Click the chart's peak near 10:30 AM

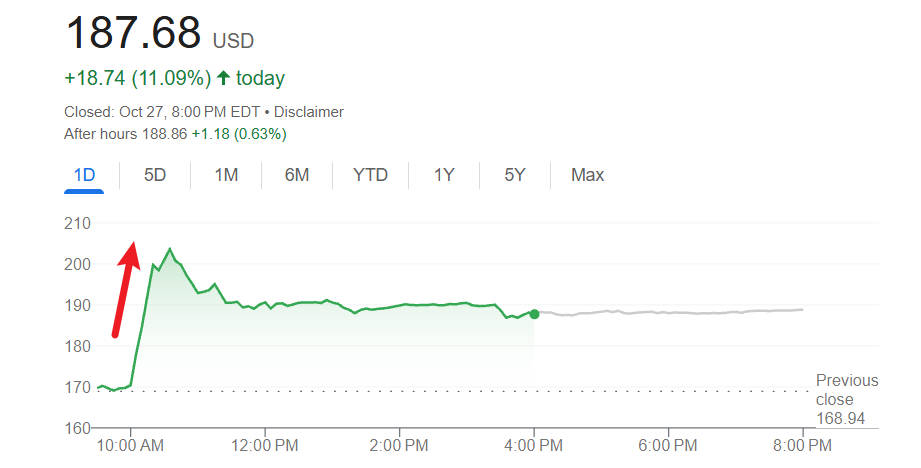[169, 249]
